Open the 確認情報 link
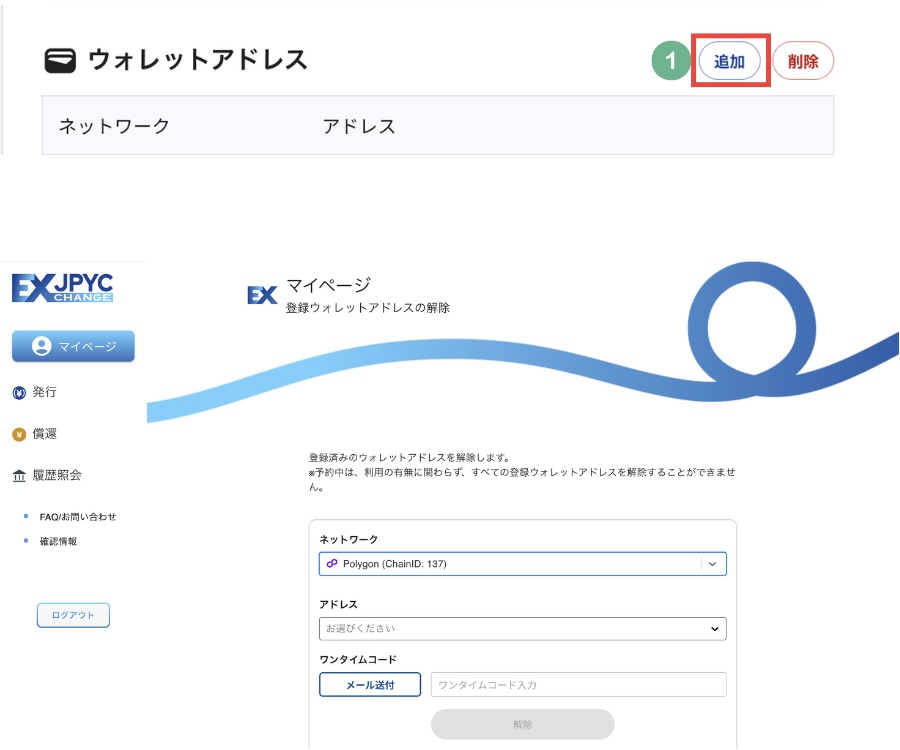Image resolution: width=900 pixels, height=750 pixels. coord(58,541)
